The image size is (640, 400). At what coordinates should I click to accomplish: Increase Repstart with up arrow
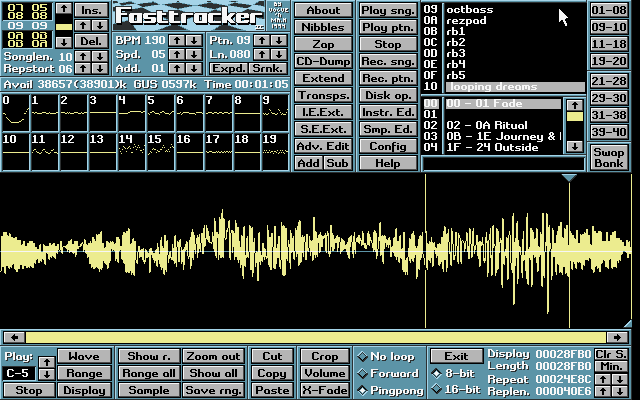[83, 68]
